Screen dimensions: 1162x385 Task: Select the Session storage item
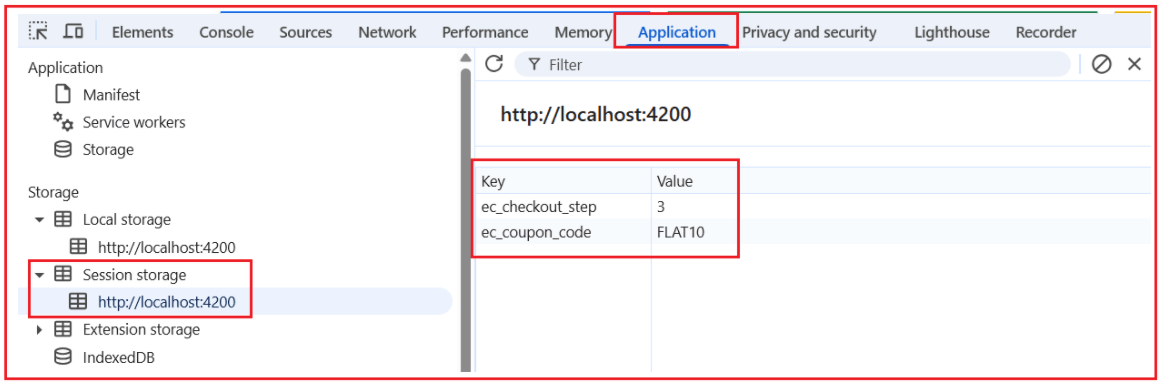point(134,275)
